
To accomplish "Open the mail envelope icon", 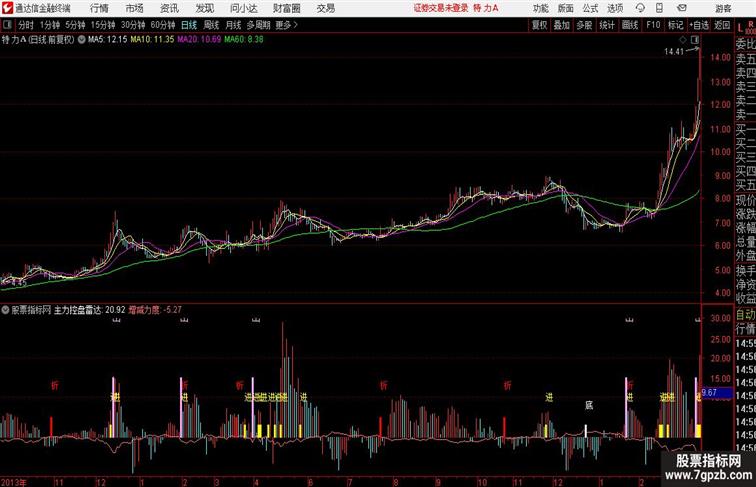I will [682, 8].
